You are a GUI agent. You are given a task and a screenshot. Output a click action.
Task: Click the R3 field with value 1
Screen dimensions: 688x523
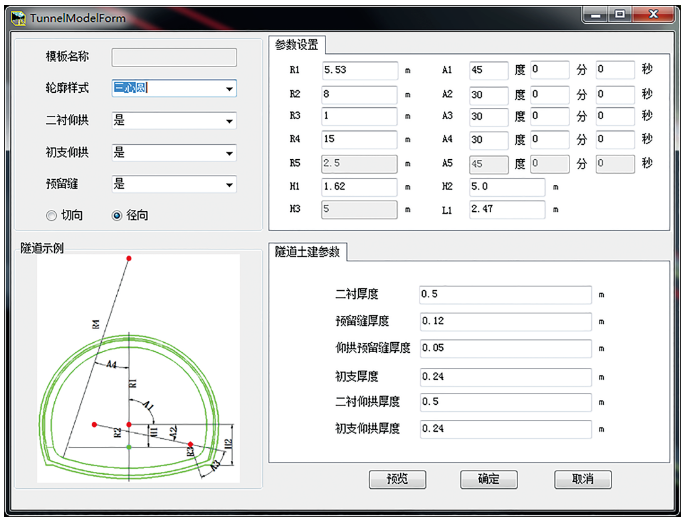[x=360, y=116]
